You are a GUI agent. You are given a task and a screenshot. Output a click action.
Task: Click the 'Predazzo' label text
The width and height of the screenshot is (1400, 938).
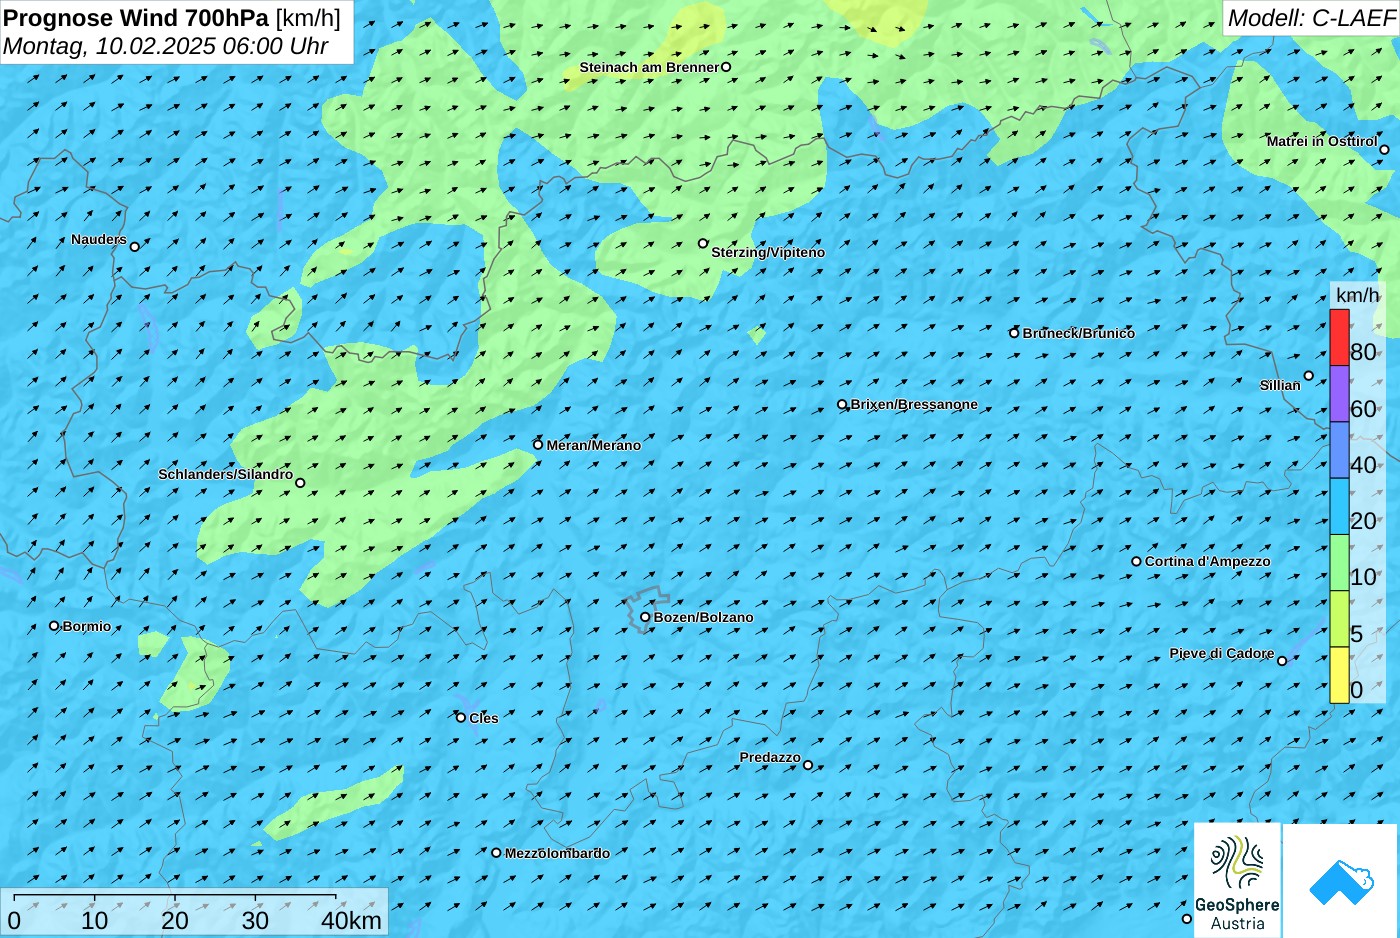tap(770, 757)
